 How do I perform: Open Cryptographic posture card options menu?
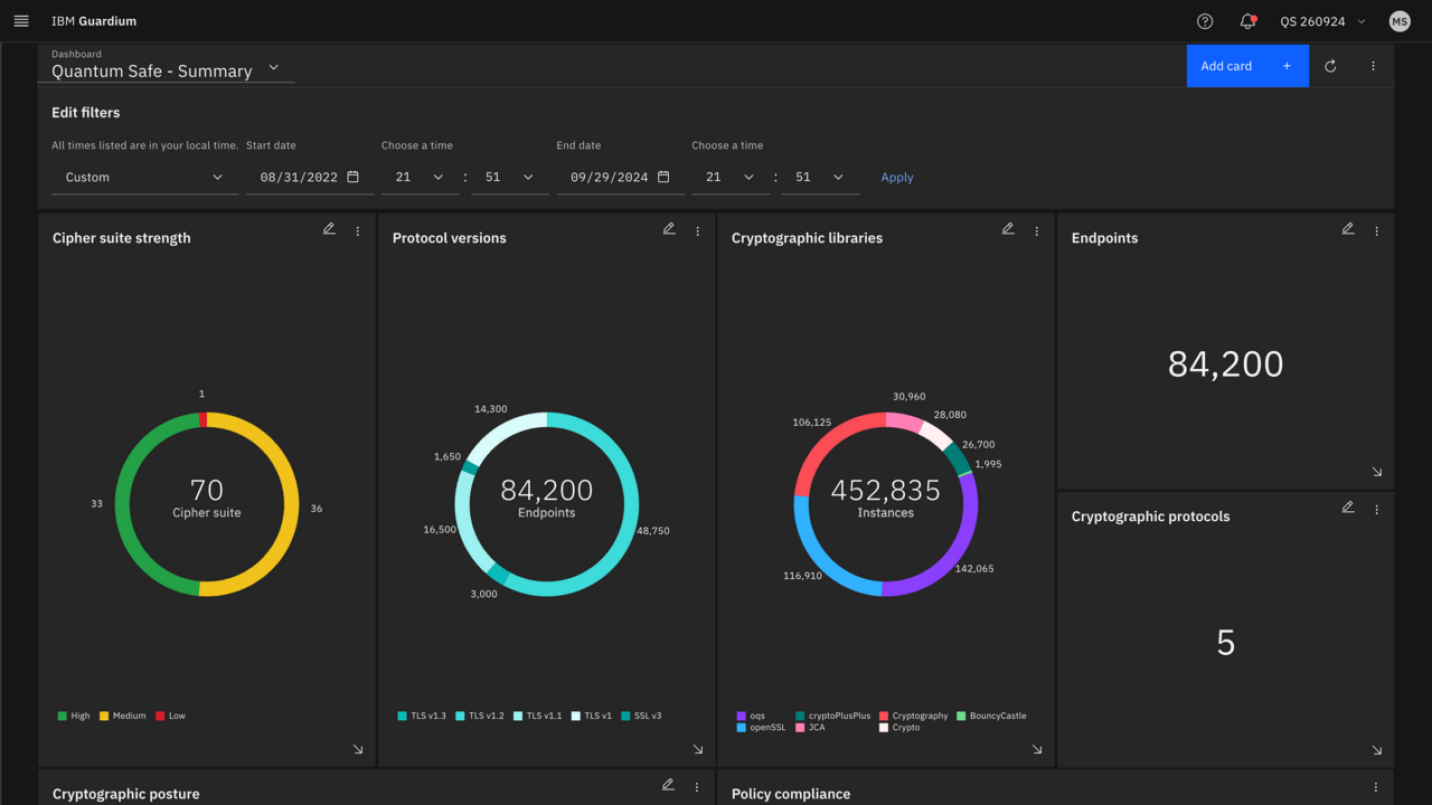click(697, 787)
